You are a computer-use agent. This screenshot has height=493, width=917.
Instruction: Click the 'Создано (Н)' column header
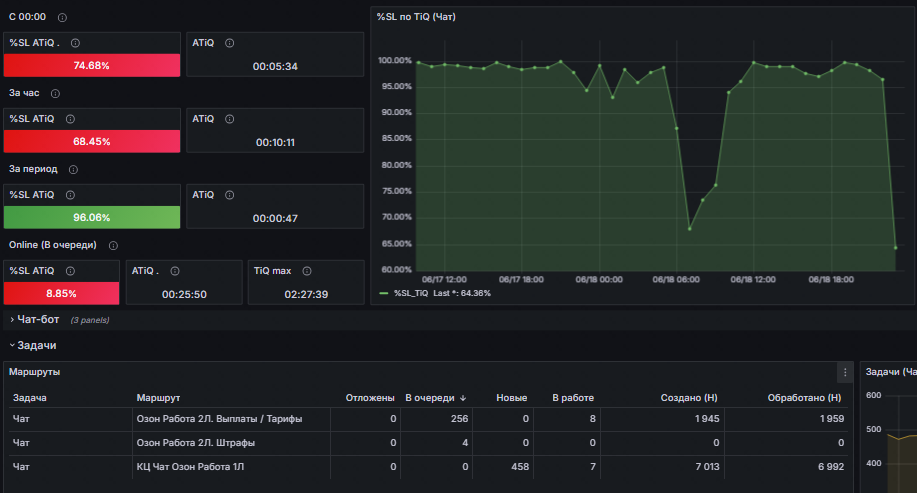688,398
